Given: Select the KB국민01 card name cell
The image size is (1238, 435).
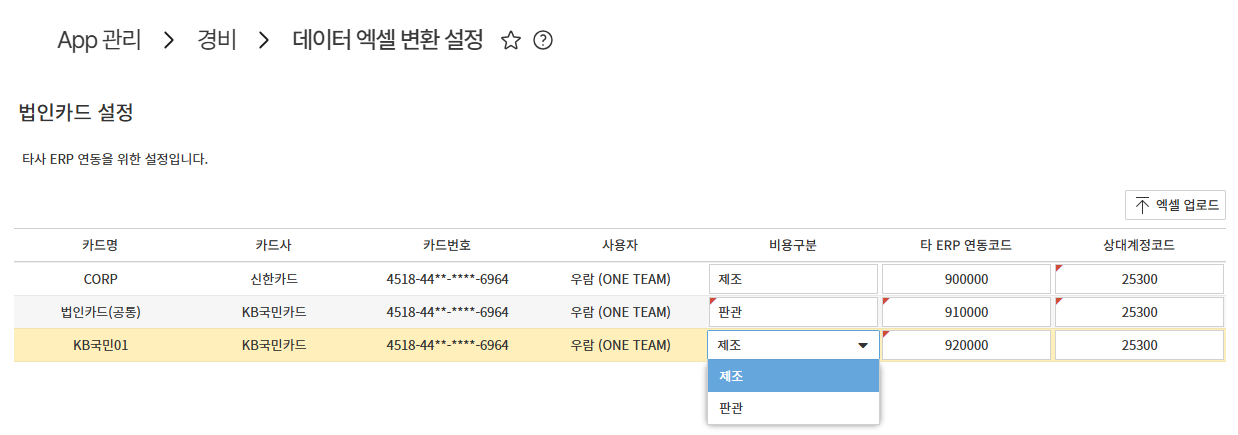Looking at the screenshot, I should click(x=100, y=346).
